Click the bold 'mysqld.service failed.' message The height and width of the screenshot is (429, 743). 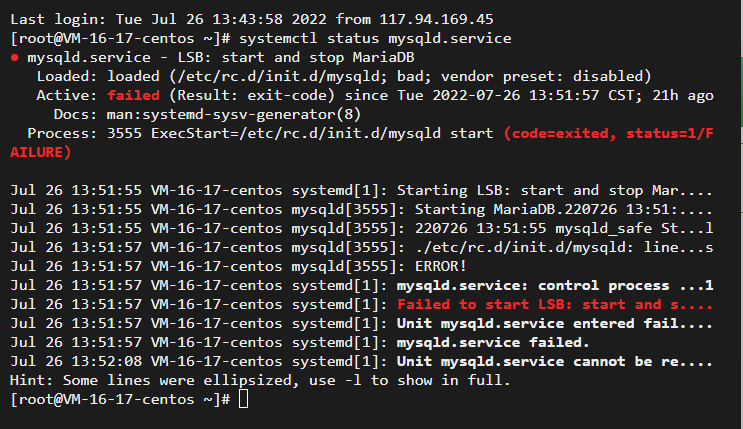click(x=493, y=342)
